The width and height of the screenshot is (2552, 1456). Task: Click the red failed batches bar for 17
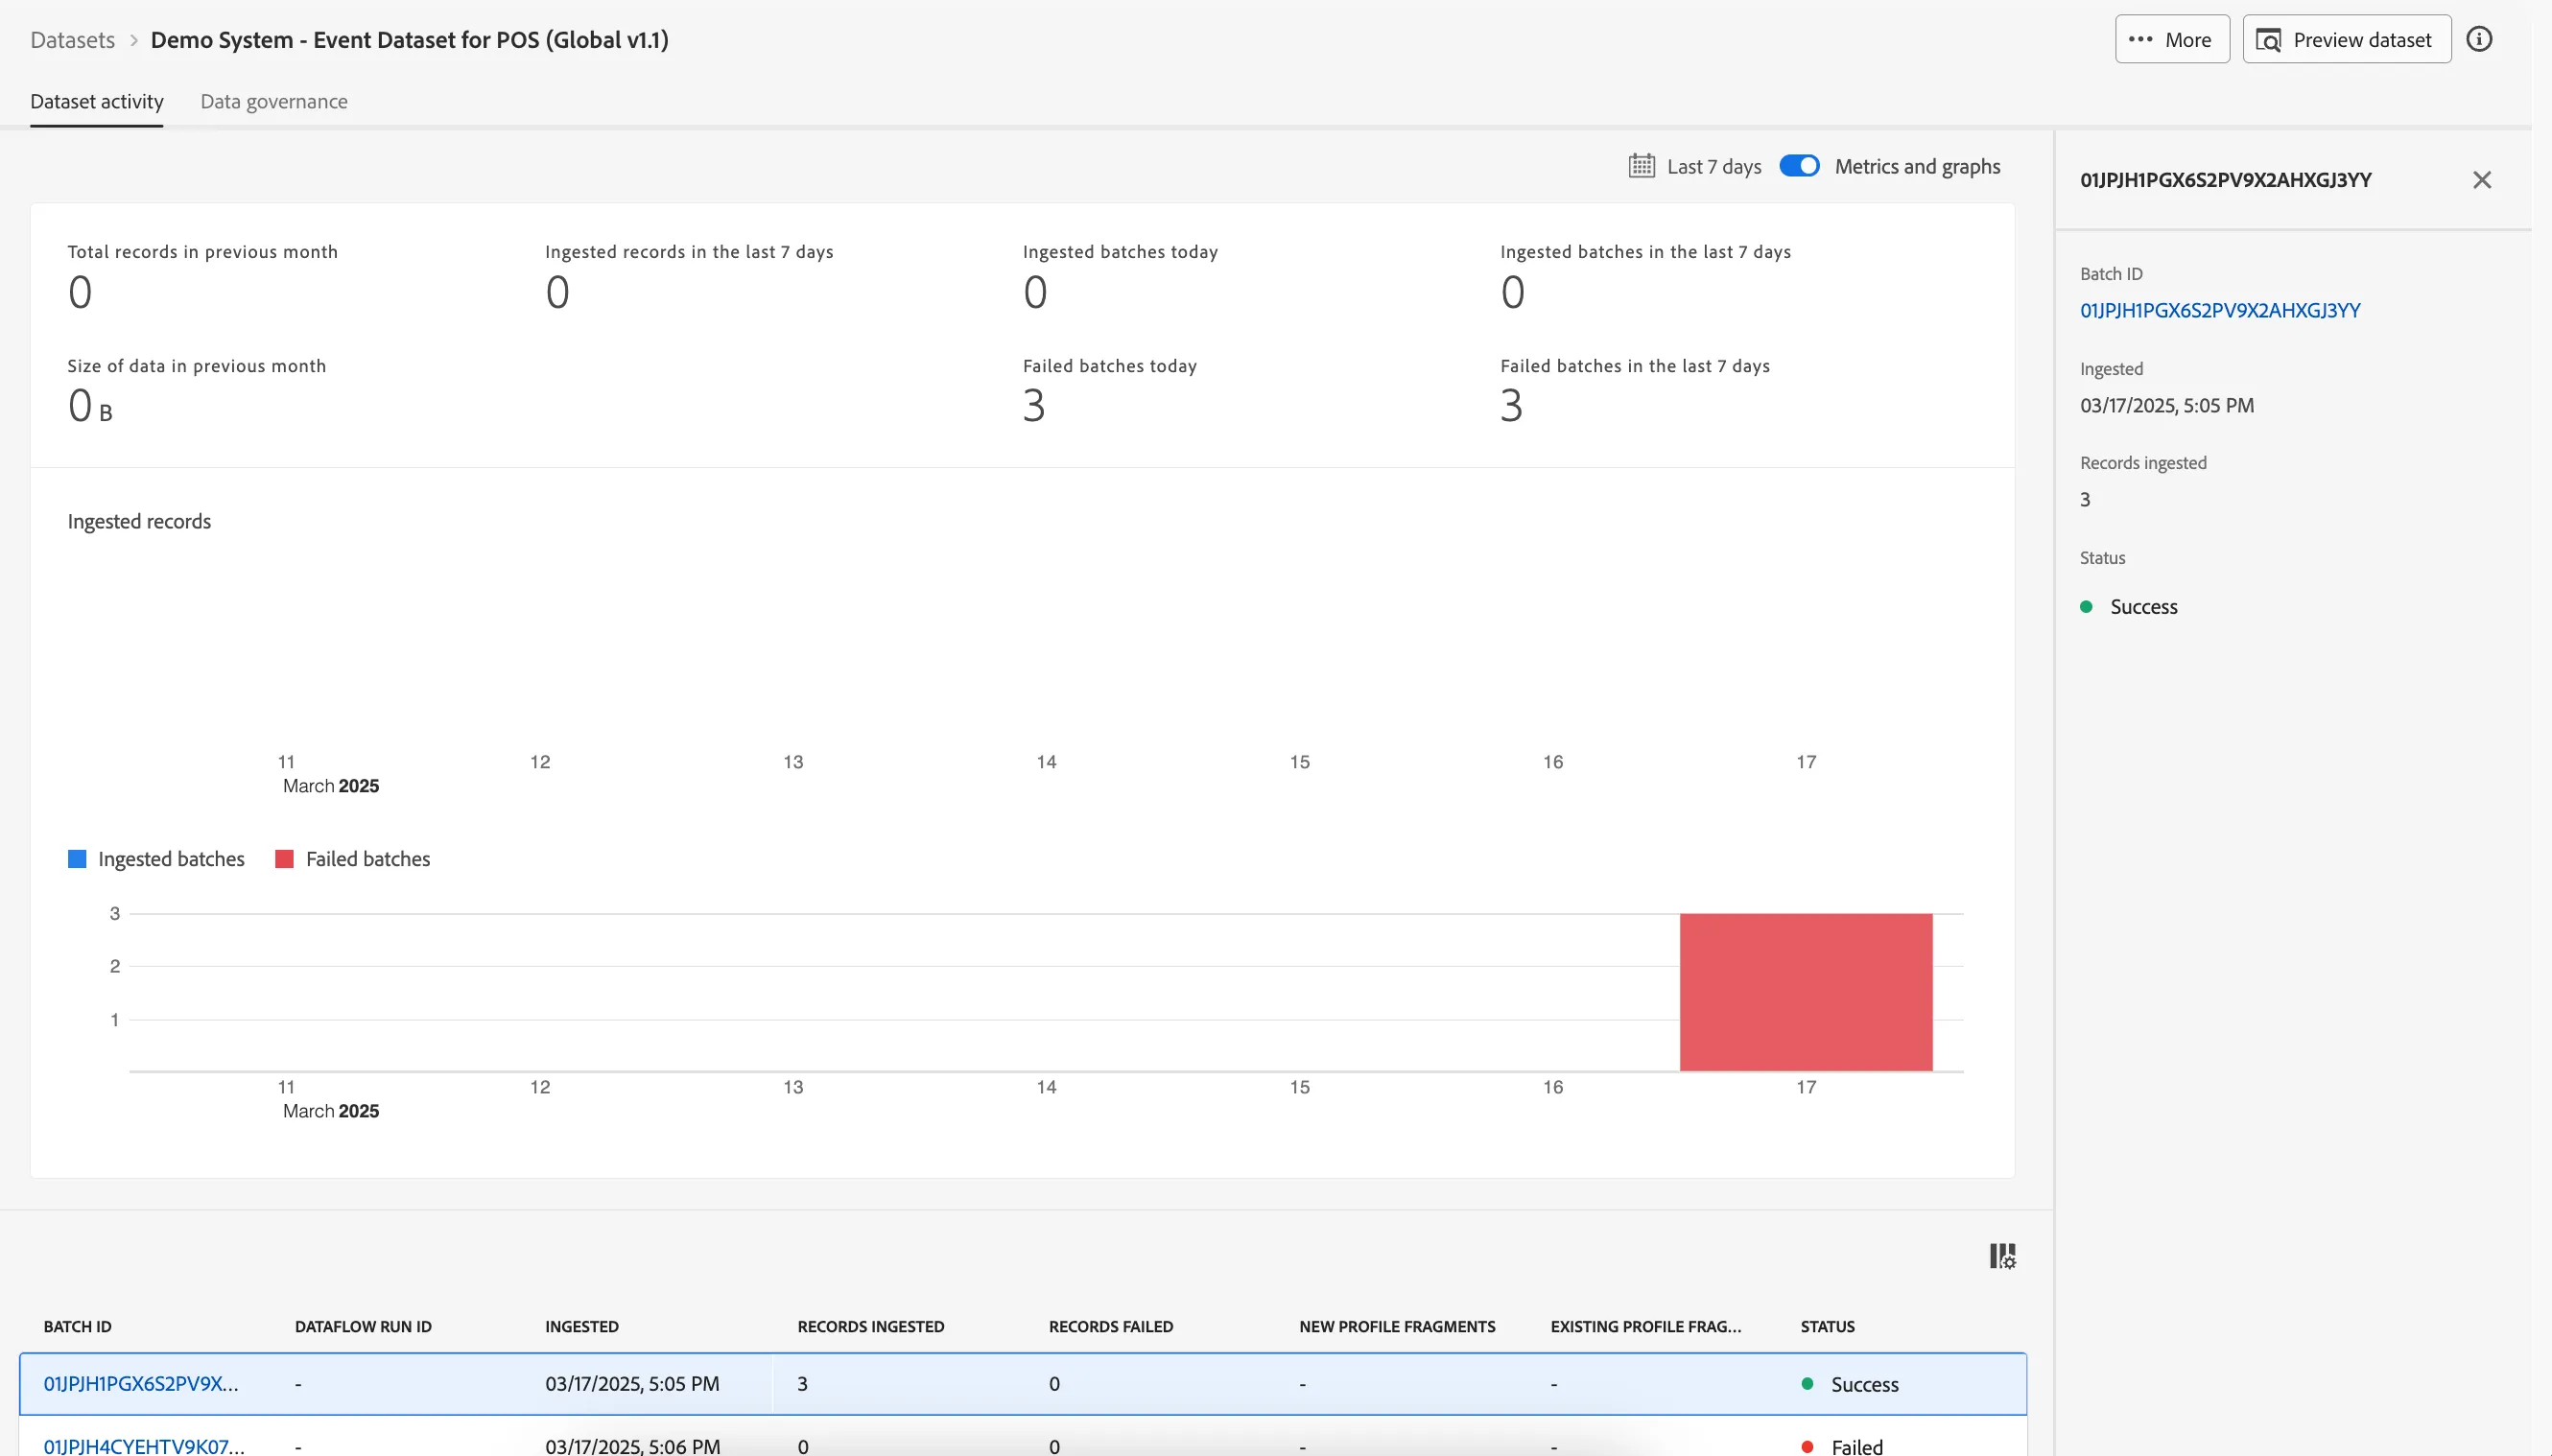point(1806,992)
